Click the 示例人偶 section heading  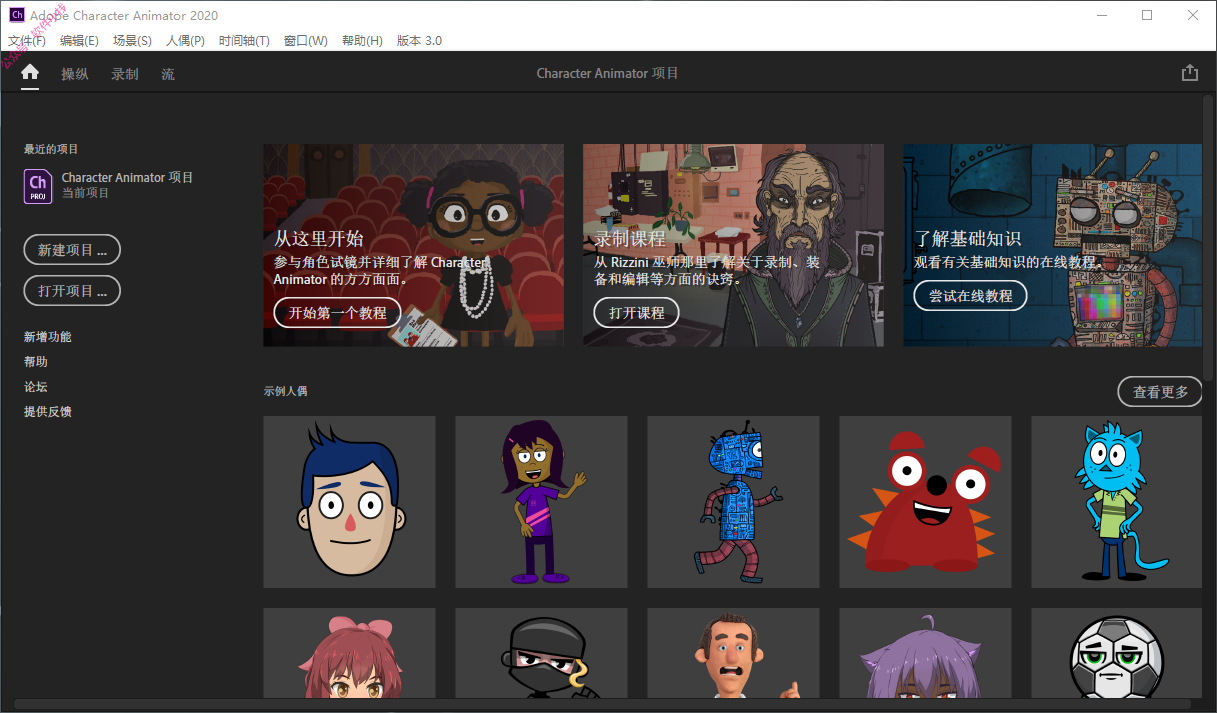point(286,391)
